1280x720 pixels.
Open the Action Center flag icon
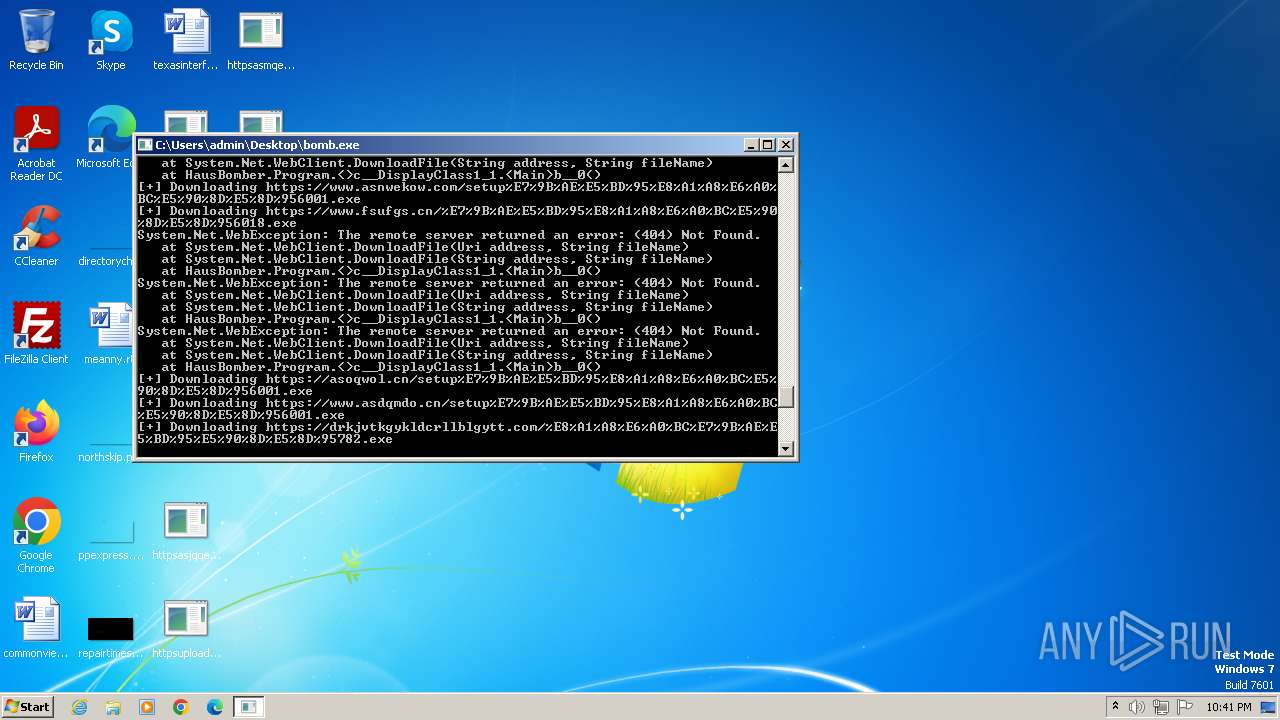pyautogui.click(x=1184, y=707)
